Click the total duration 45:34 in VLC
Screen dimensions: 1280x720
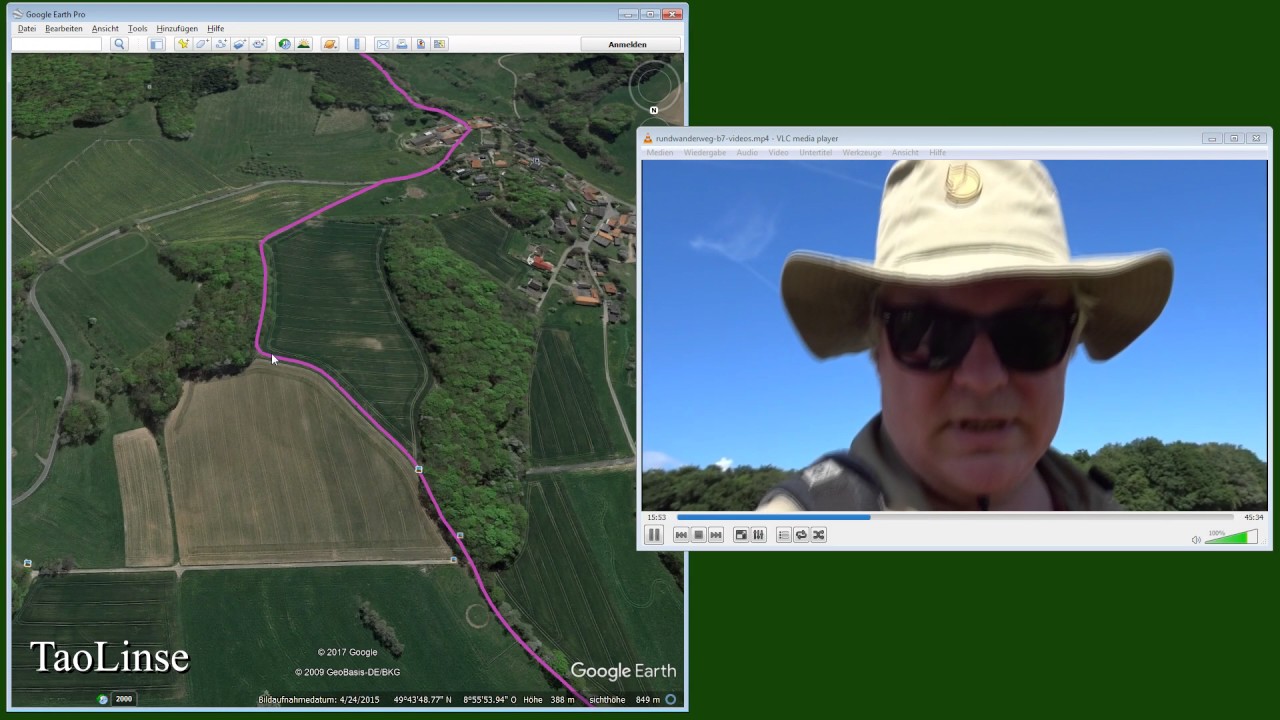[1253, 517]
